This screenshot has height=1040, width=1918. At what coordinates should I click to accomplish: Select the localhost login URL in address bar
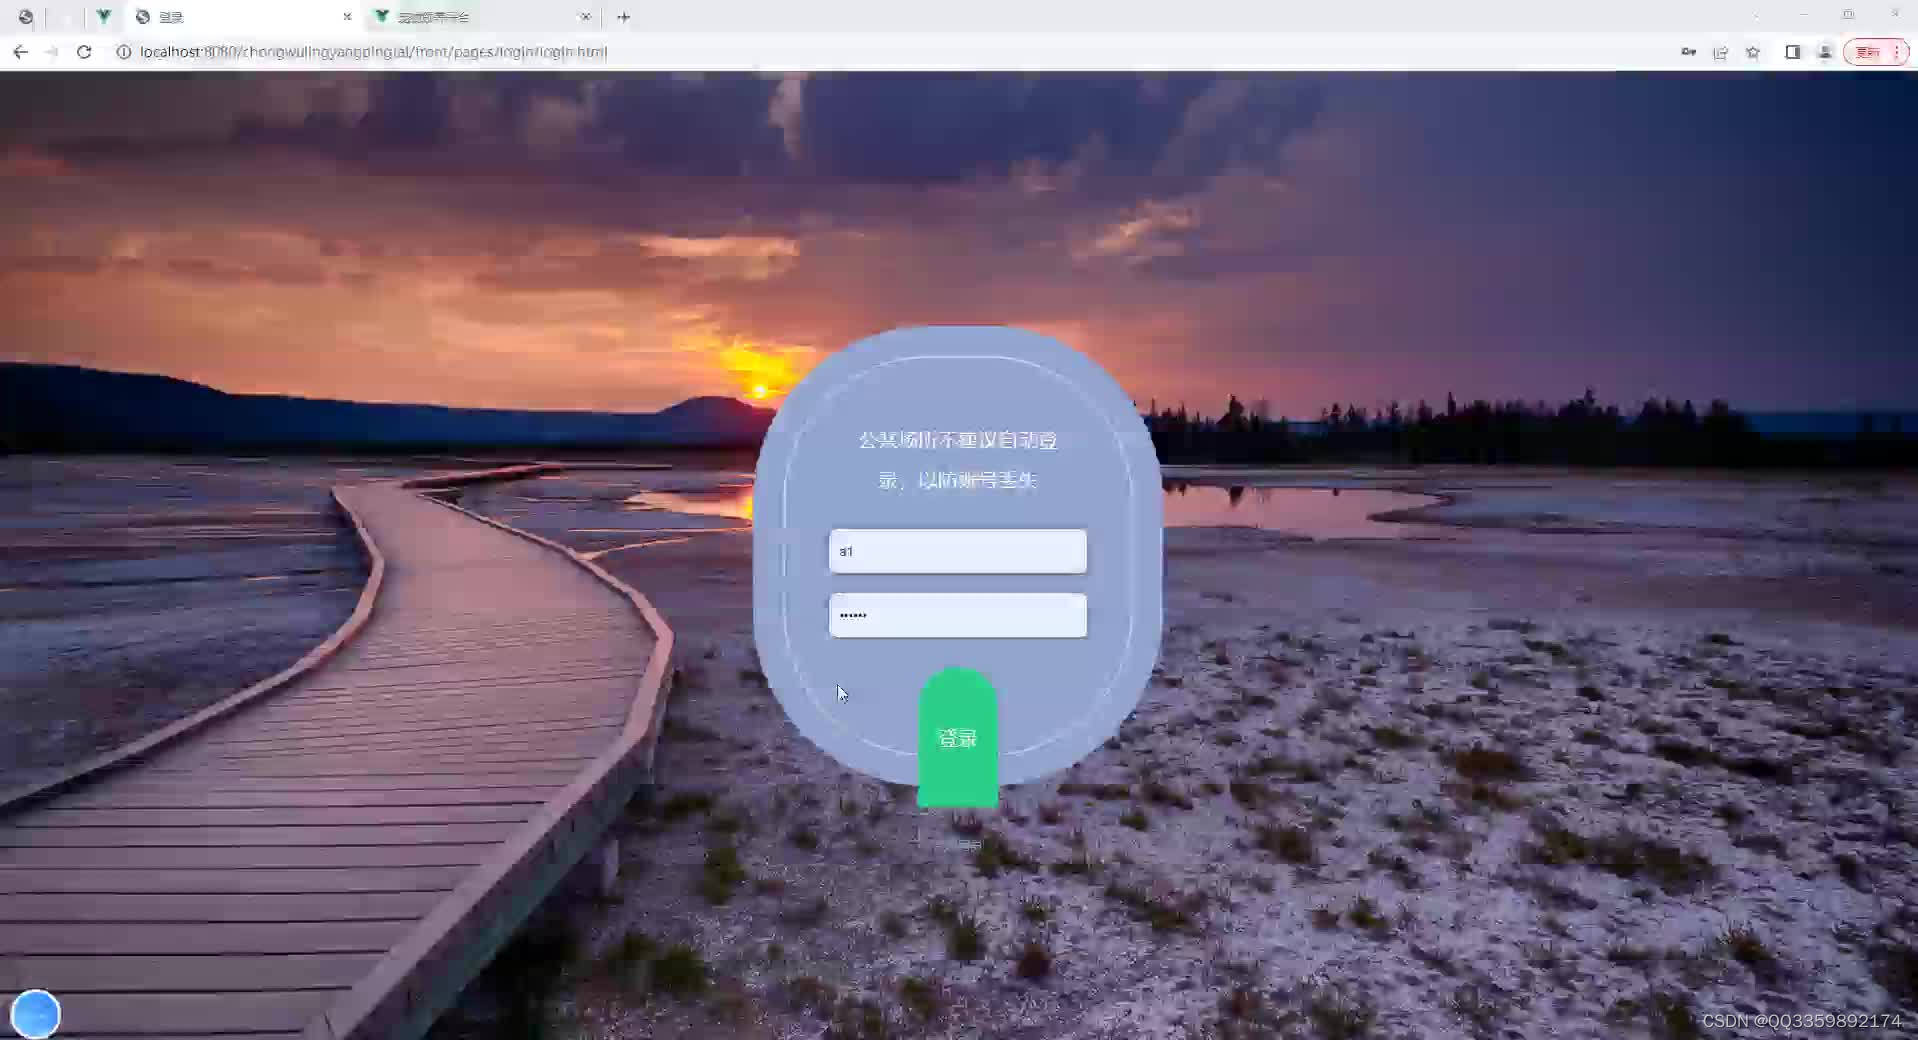pyautogui.click(x=373, y=52)
